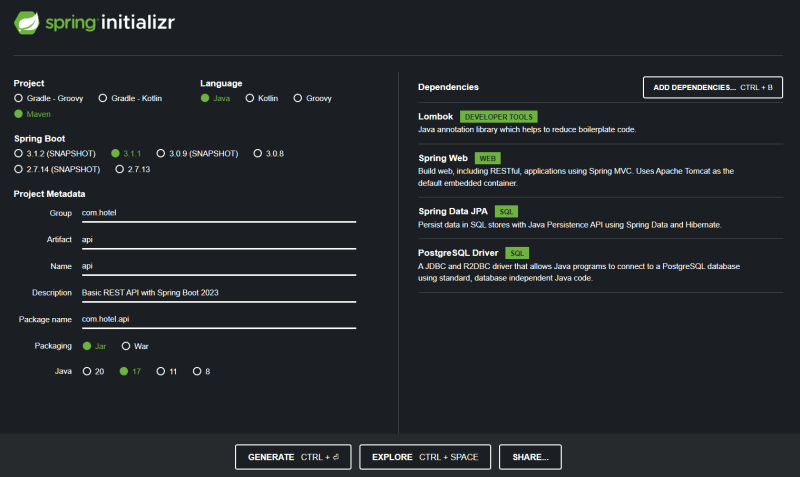
Task: Focus the Name input field
Action: (x=219, y=266)
